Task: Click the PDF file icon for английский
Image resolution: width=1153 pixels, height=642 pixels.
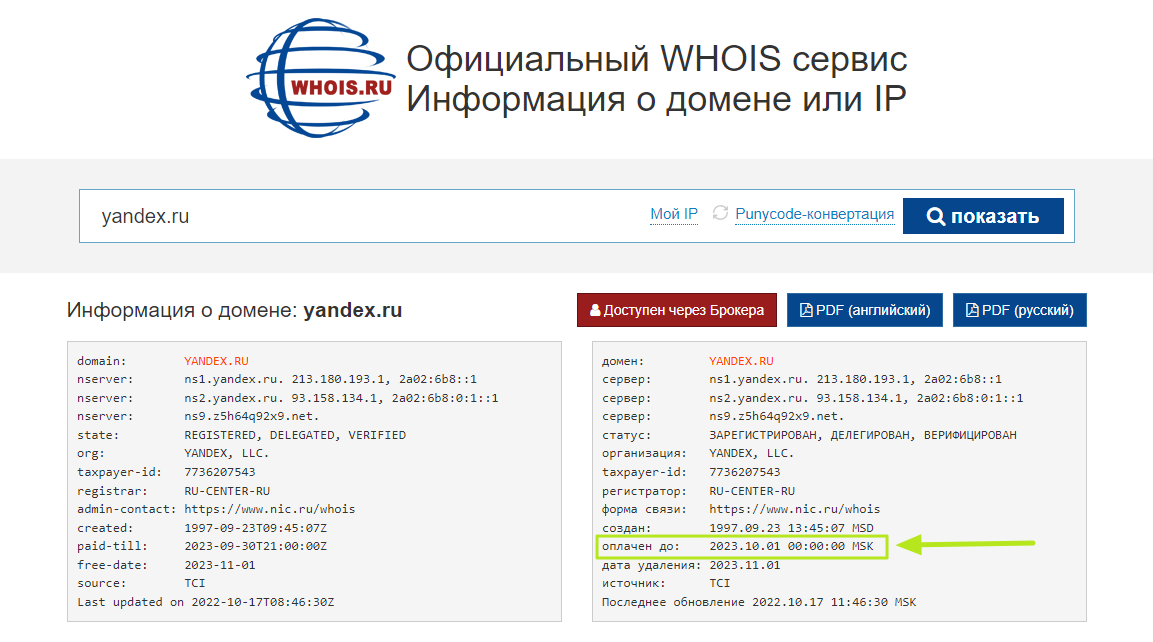Action: coord(806,310)
